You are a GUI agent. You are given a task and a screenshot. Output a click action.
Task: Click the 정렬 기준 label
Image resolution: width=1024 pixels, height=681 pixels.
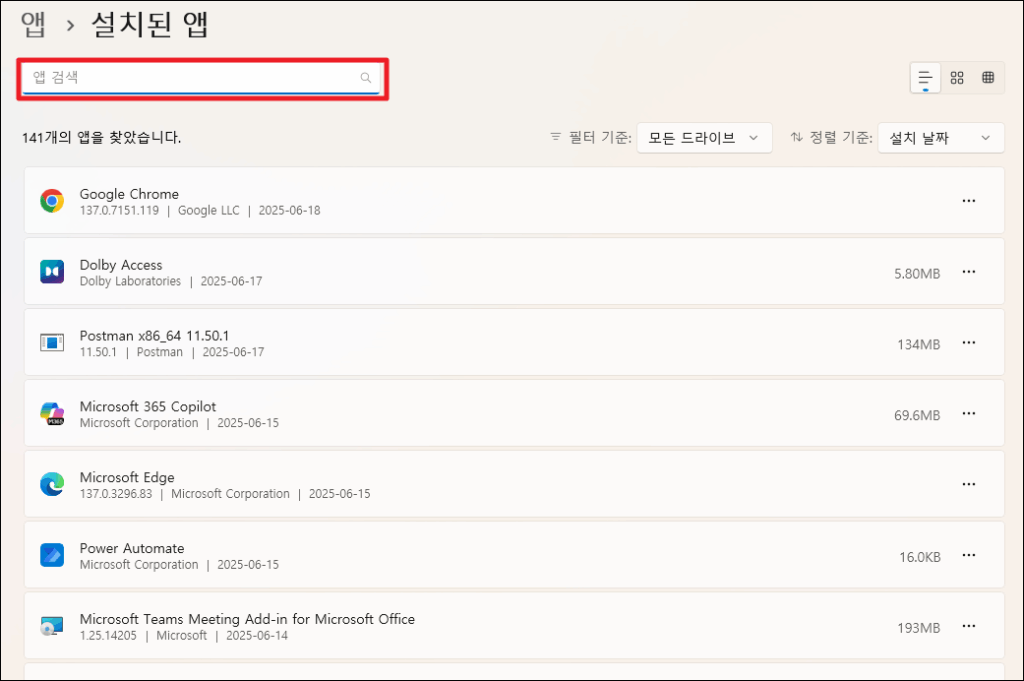click(x=841, y=137)
